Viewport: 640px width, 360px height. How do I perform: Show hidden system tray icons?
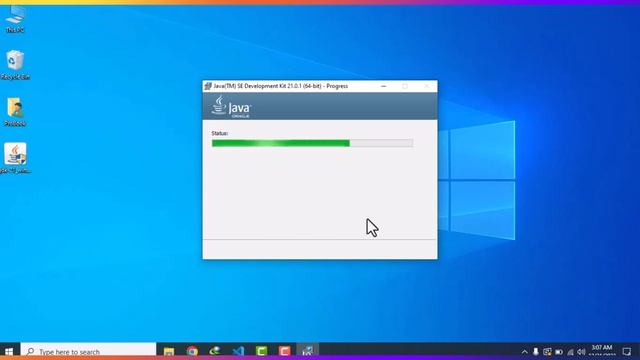pyautogui.click(x=524, y=352)
